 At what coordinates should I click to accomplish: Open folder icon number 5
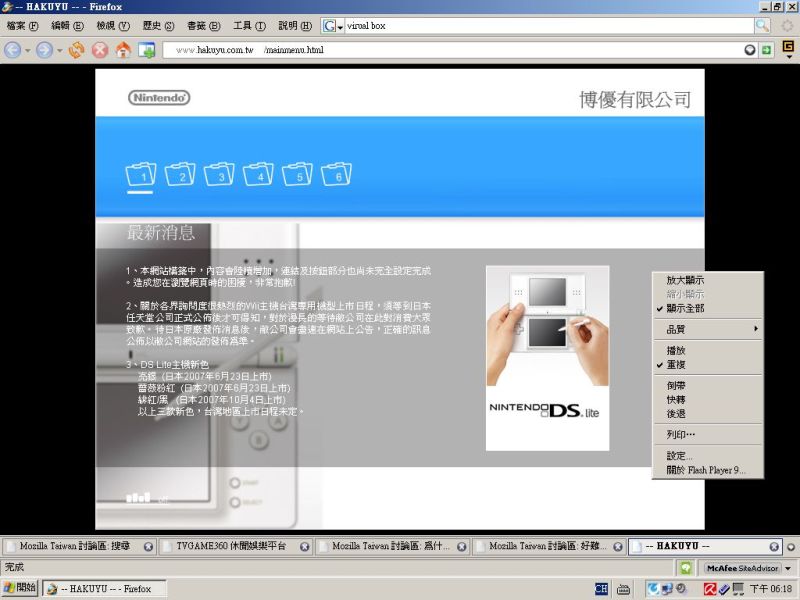point(297,174)
